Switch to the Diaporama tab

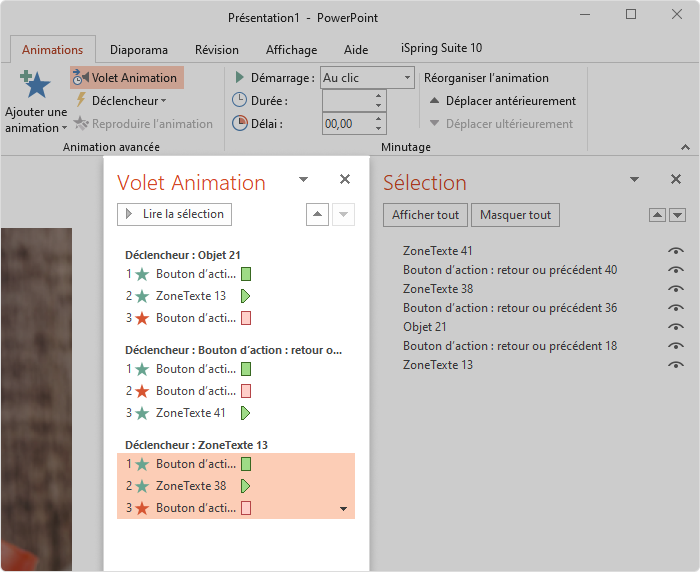139,50
